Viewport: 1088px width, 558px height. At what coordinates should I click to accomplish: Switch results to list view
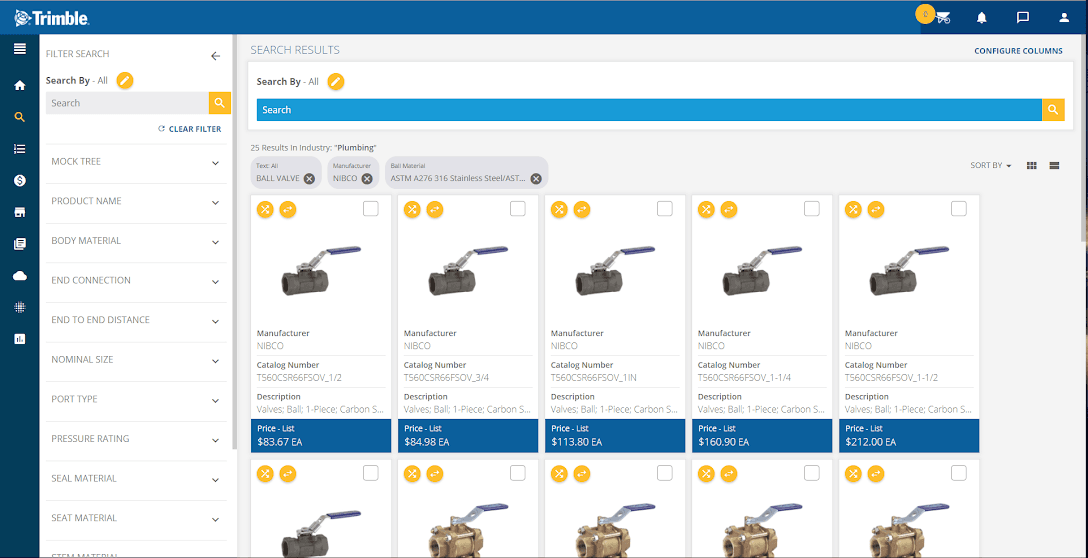1054,165
